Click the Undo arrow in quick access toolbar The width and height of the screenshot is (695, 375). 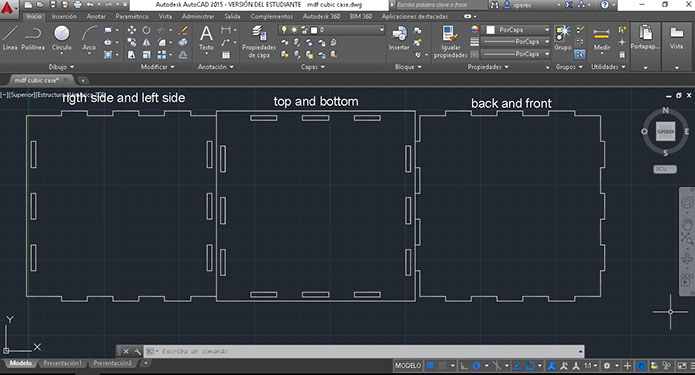pos(90,5)
